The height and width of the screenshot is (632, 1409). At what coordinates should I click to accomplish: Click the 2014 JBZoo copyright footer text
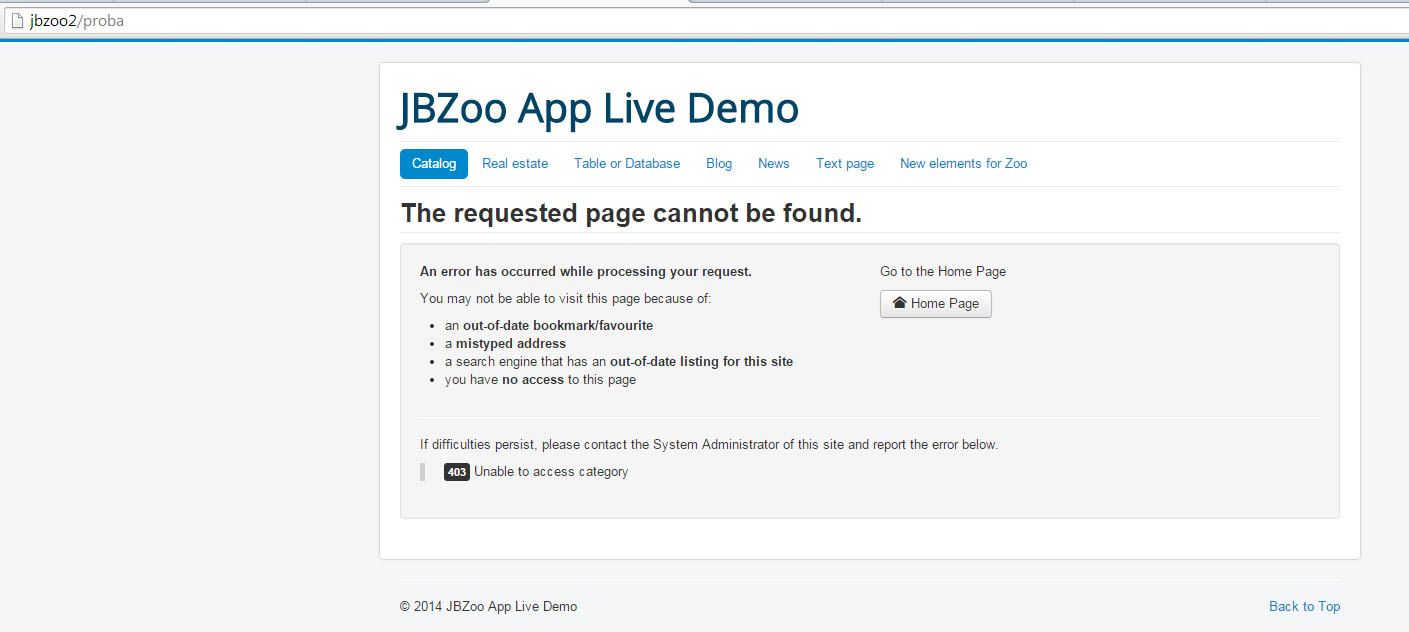[x=488, y=606]
